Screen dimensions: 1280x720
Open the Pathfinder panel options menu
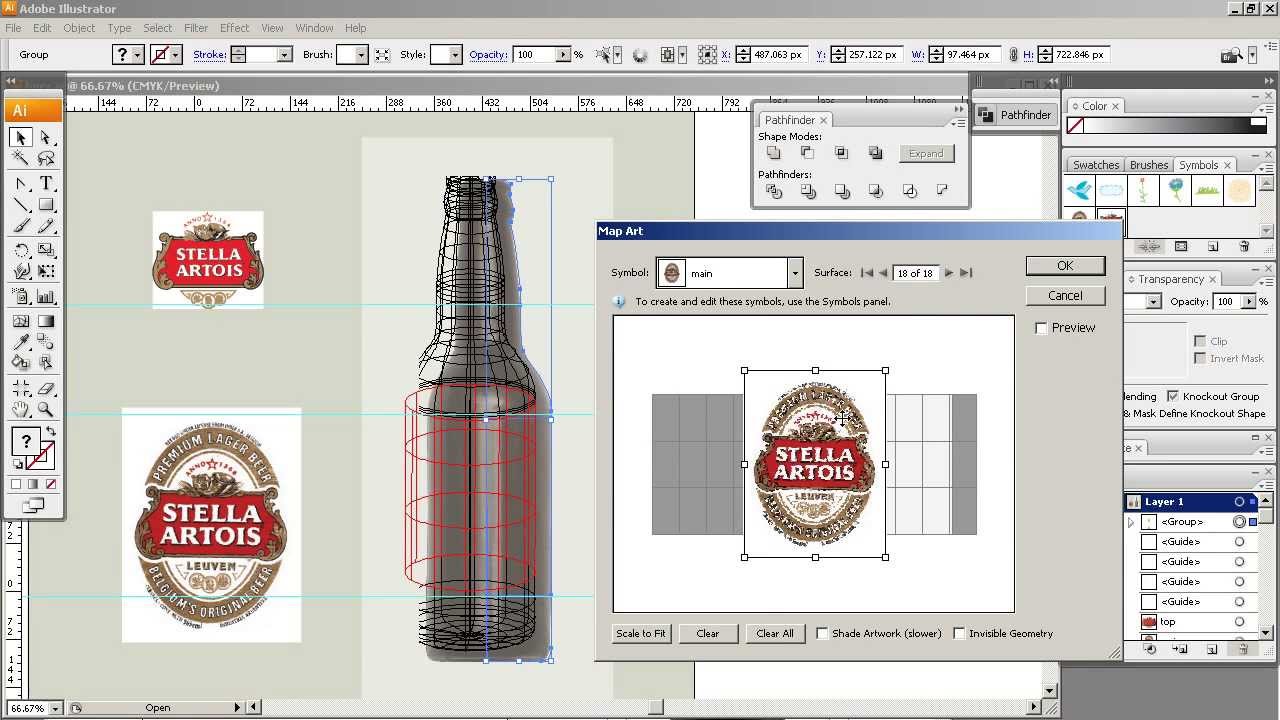tap(958, 123)
